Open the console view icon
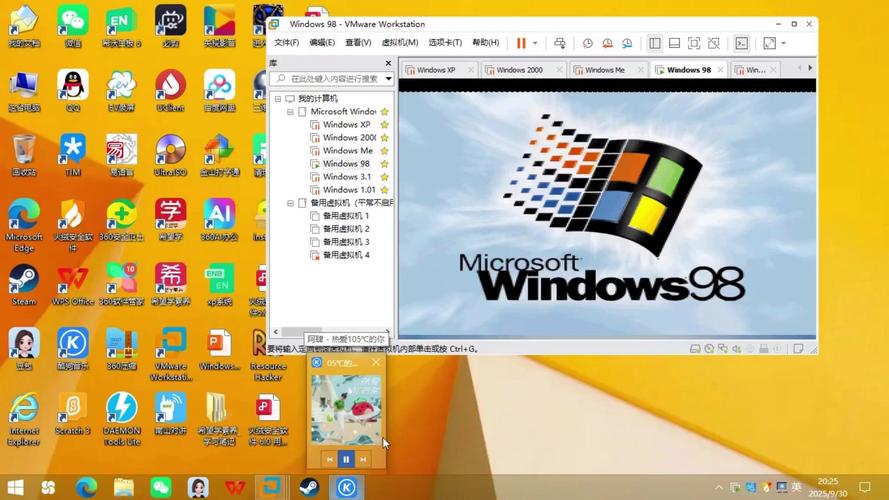 tap(742, 43)
